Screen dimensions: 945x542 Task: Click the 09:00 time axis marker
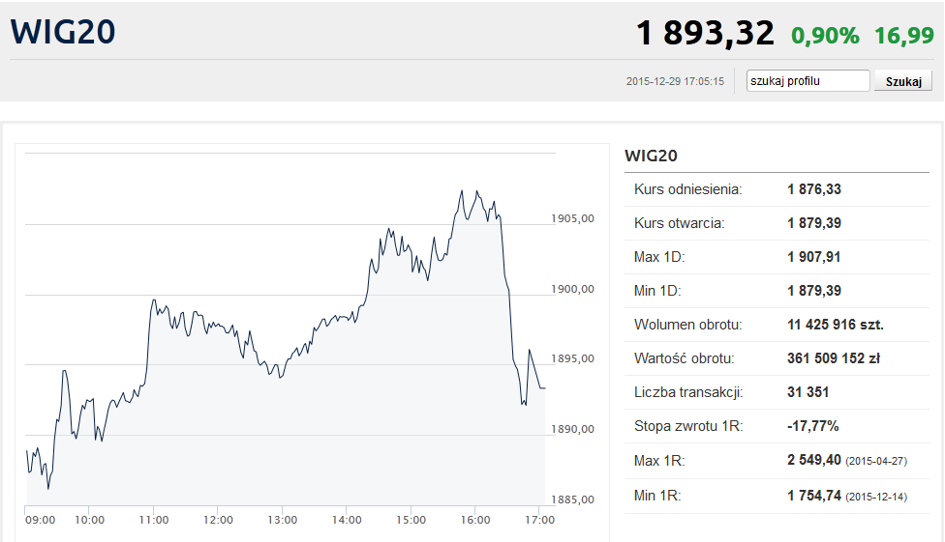[x=40, y=520]
